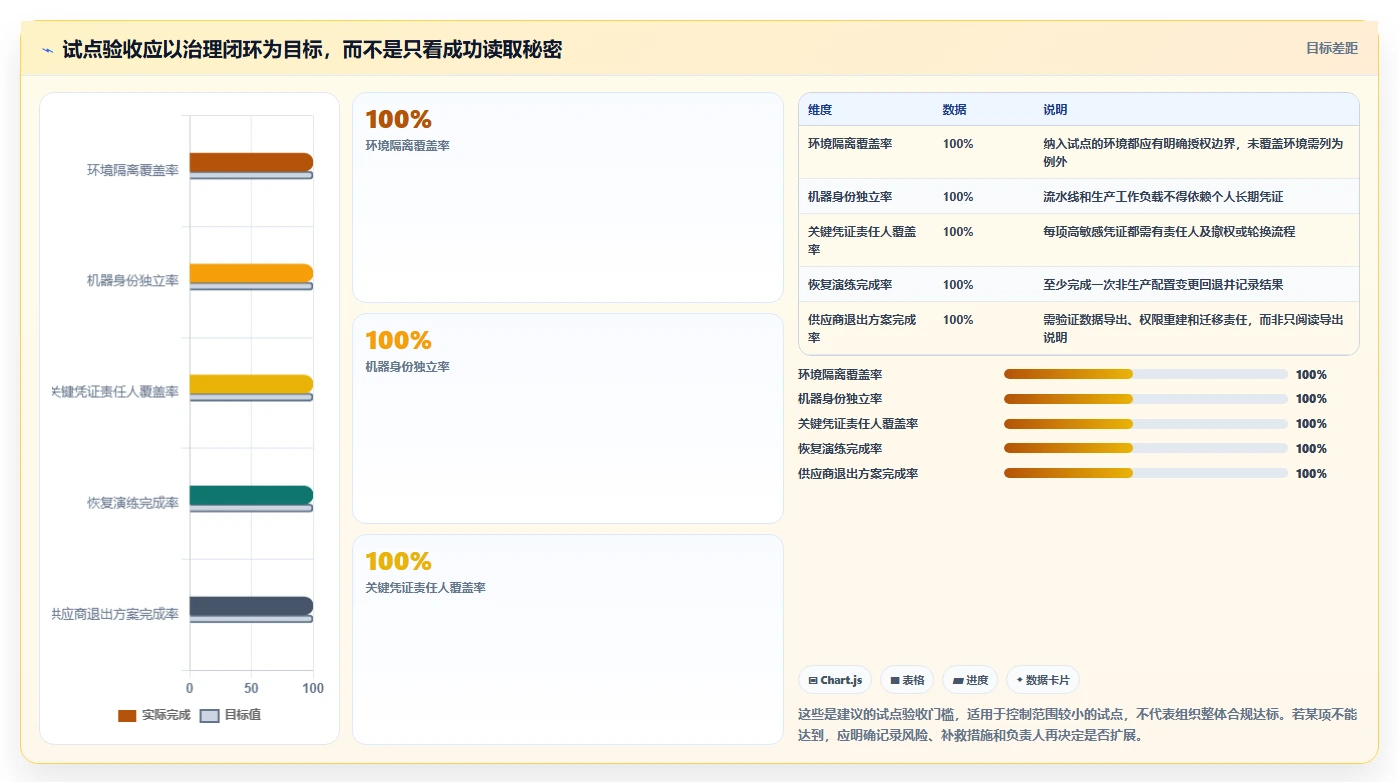Select the 关键凭证责任人覆盖率 100% data card
This screenshot has height=782, width=1399.
click(568, 639)
